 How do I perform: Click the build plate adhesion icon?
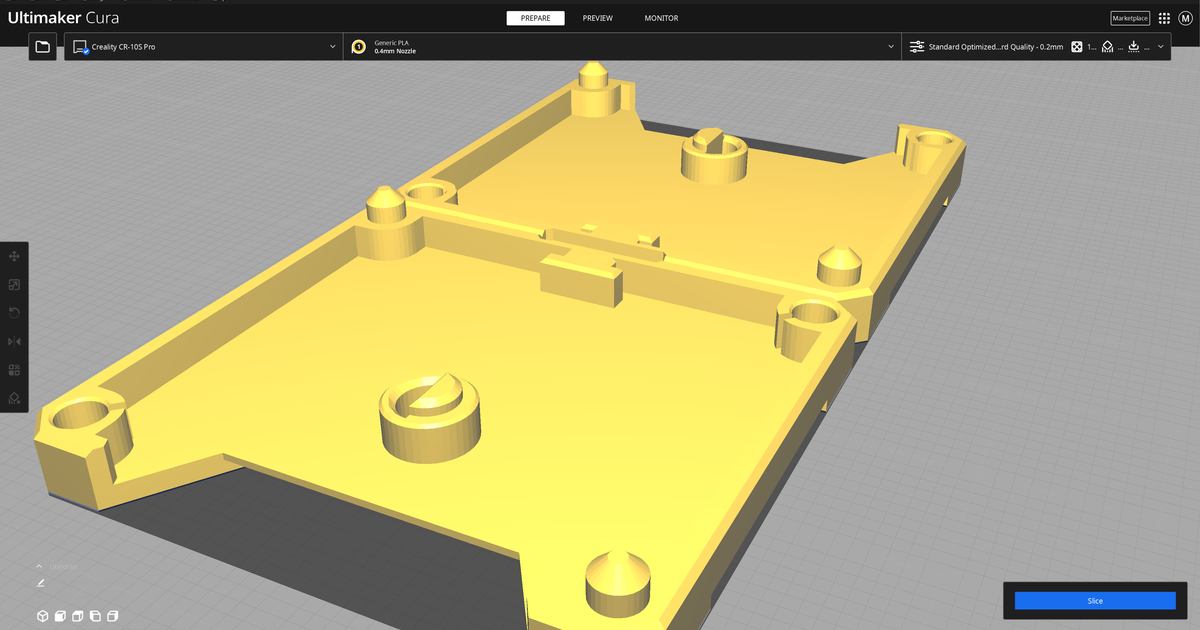tap(1134, 46)
